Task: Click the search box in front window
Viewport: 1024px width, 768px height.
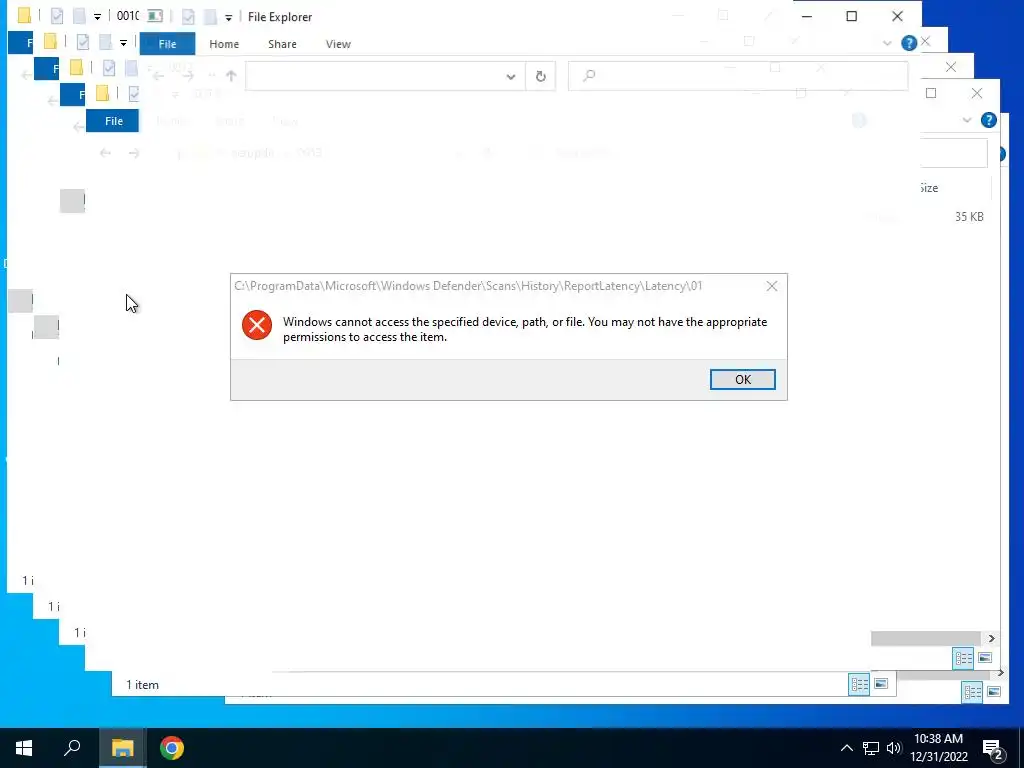Action: pyautogui.click(x=738, y=76)
